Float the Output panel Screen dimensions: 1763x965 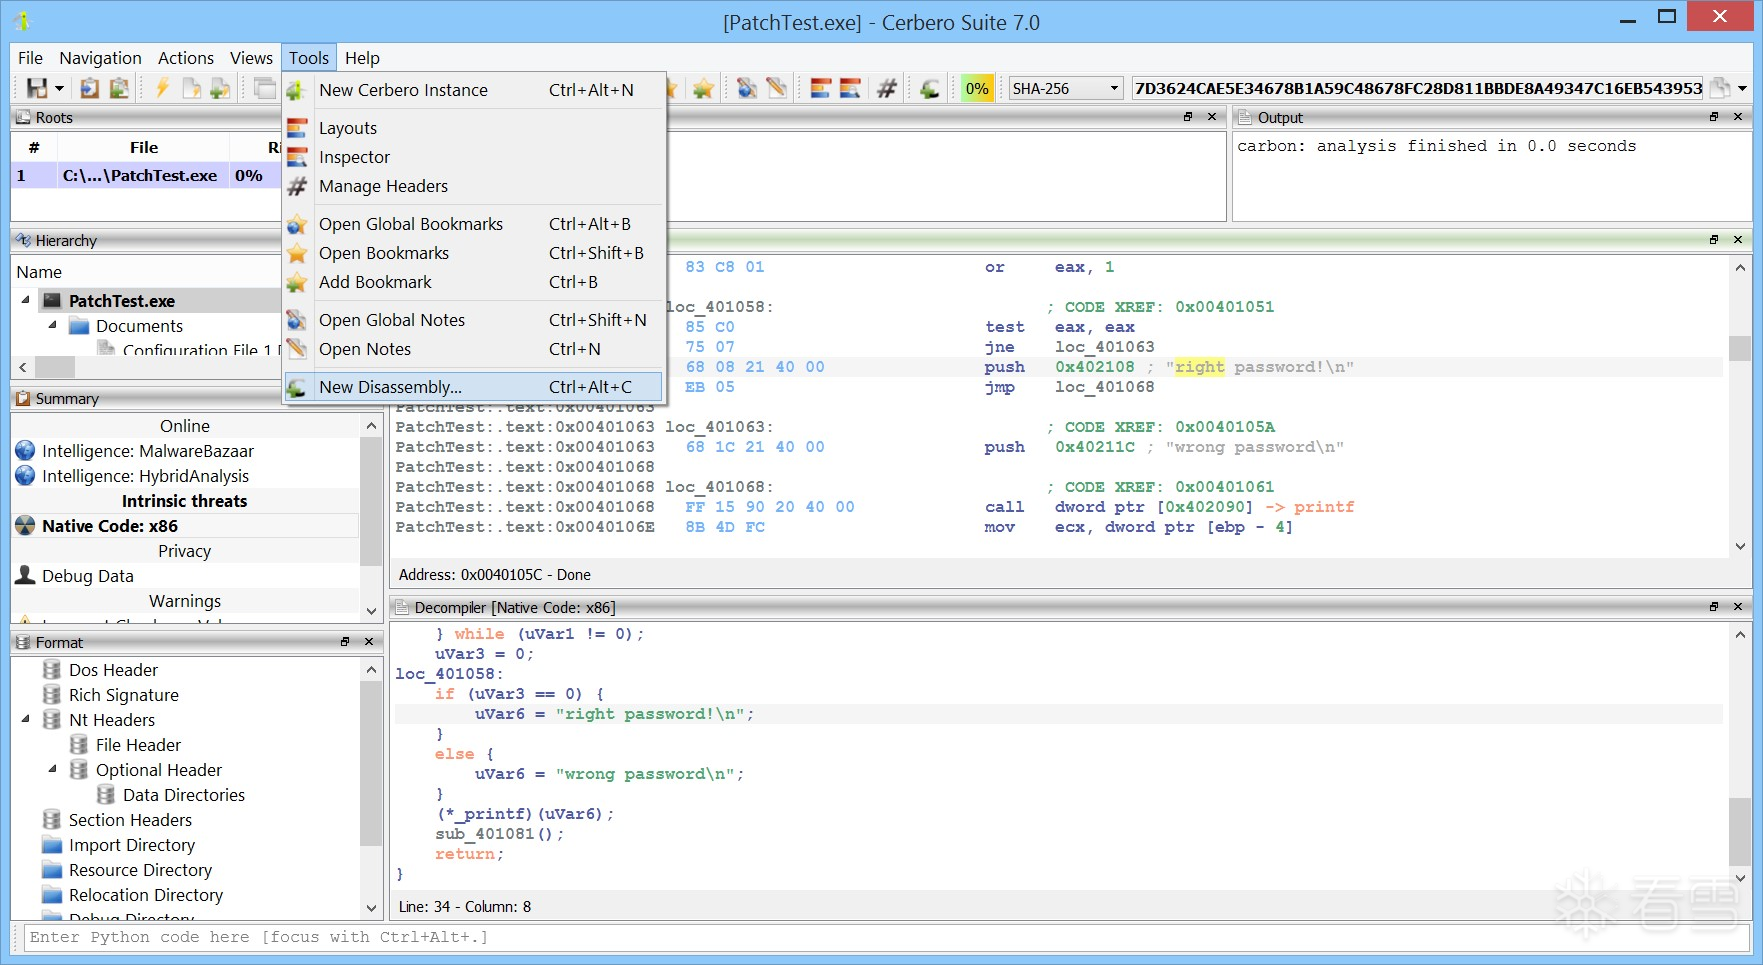pyautogui.click(x=1714, y=117)
